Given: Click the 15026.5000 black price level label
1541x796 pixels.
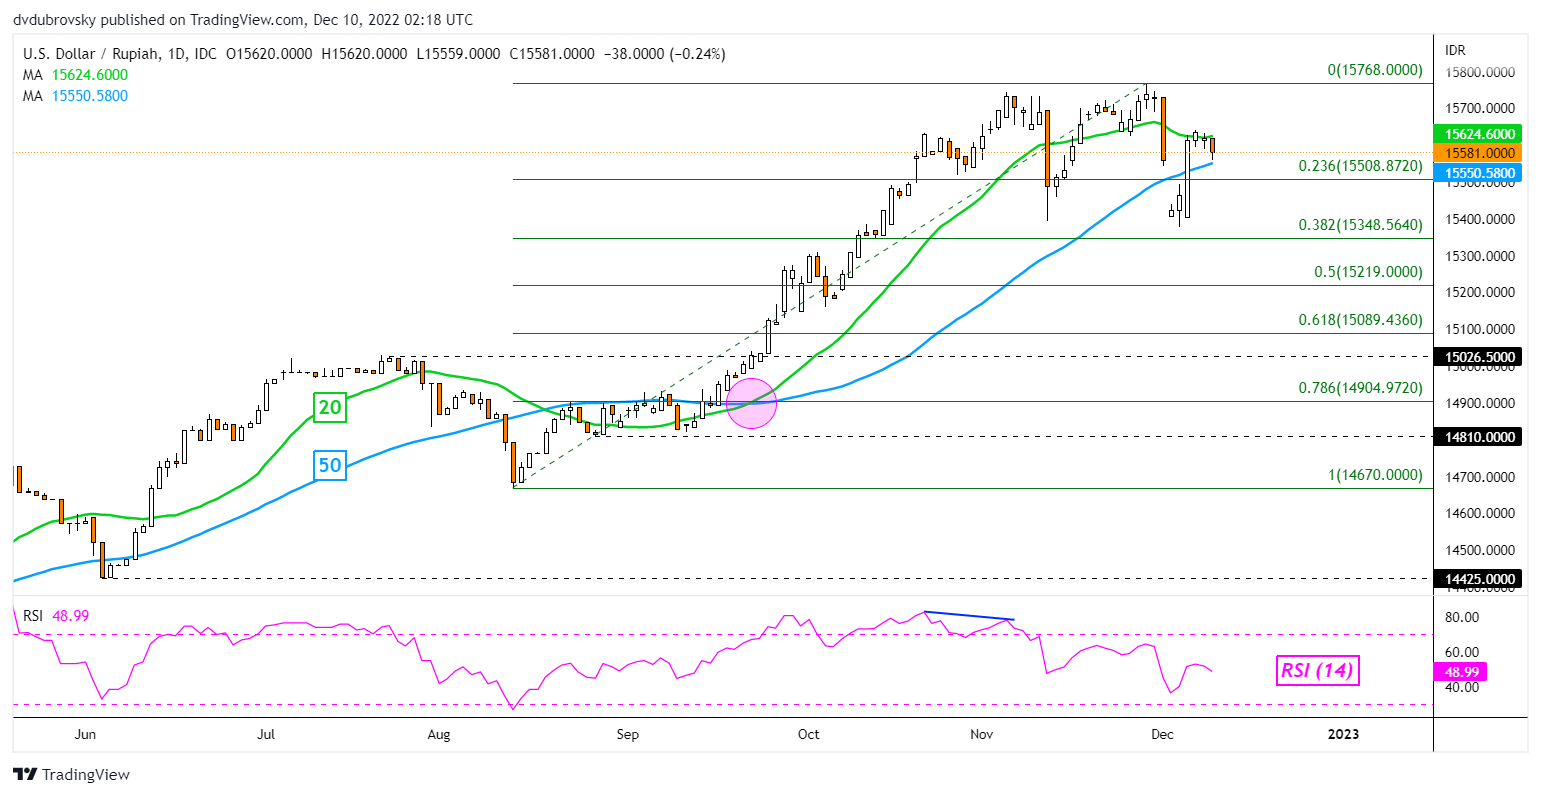Looking at the screenshot, I should click(1477, 357).
